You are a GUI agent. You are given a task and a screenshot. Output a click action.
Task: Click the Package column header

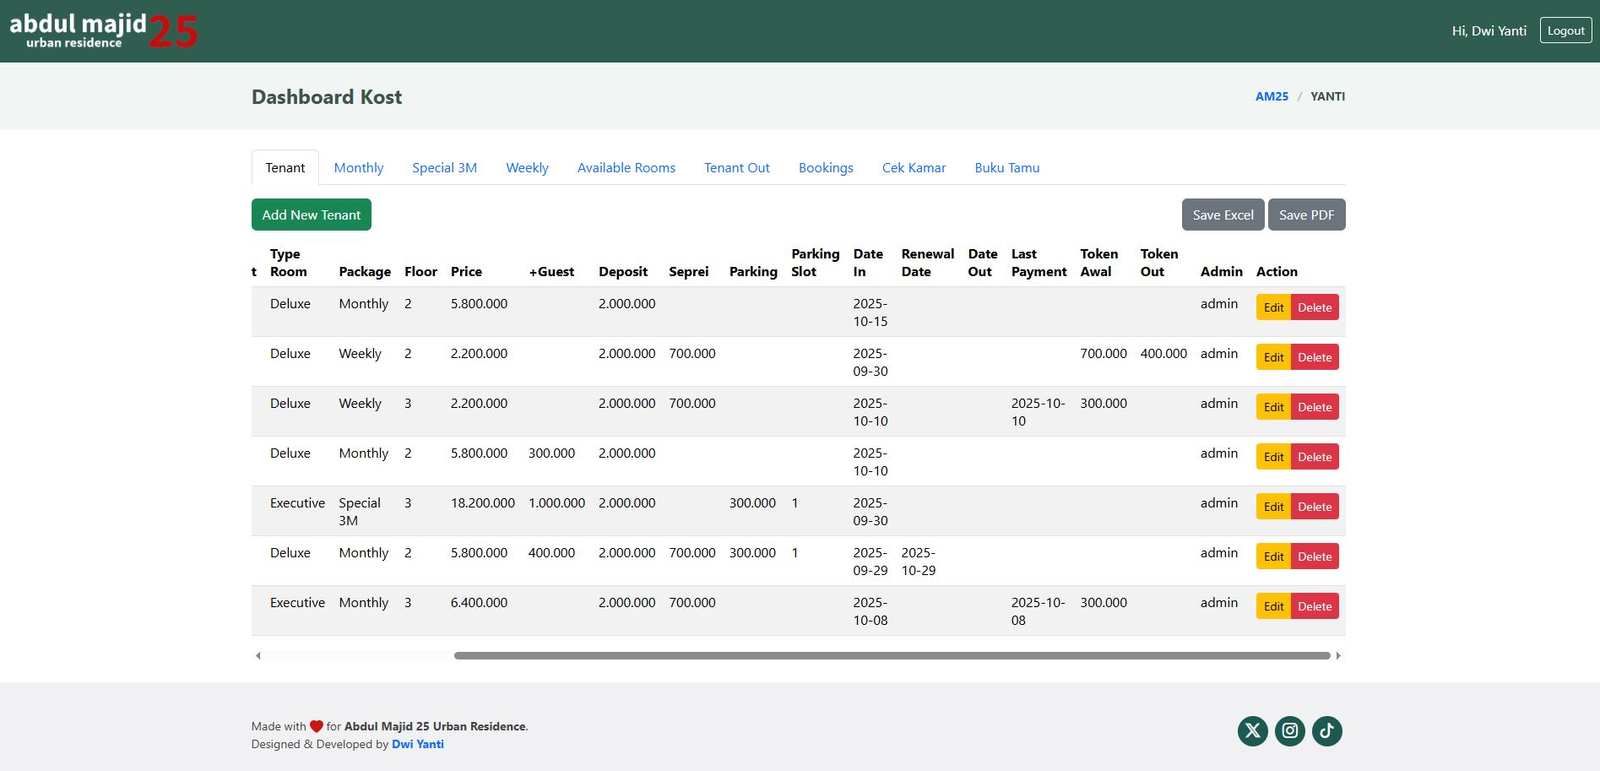[x=365, y=272]
